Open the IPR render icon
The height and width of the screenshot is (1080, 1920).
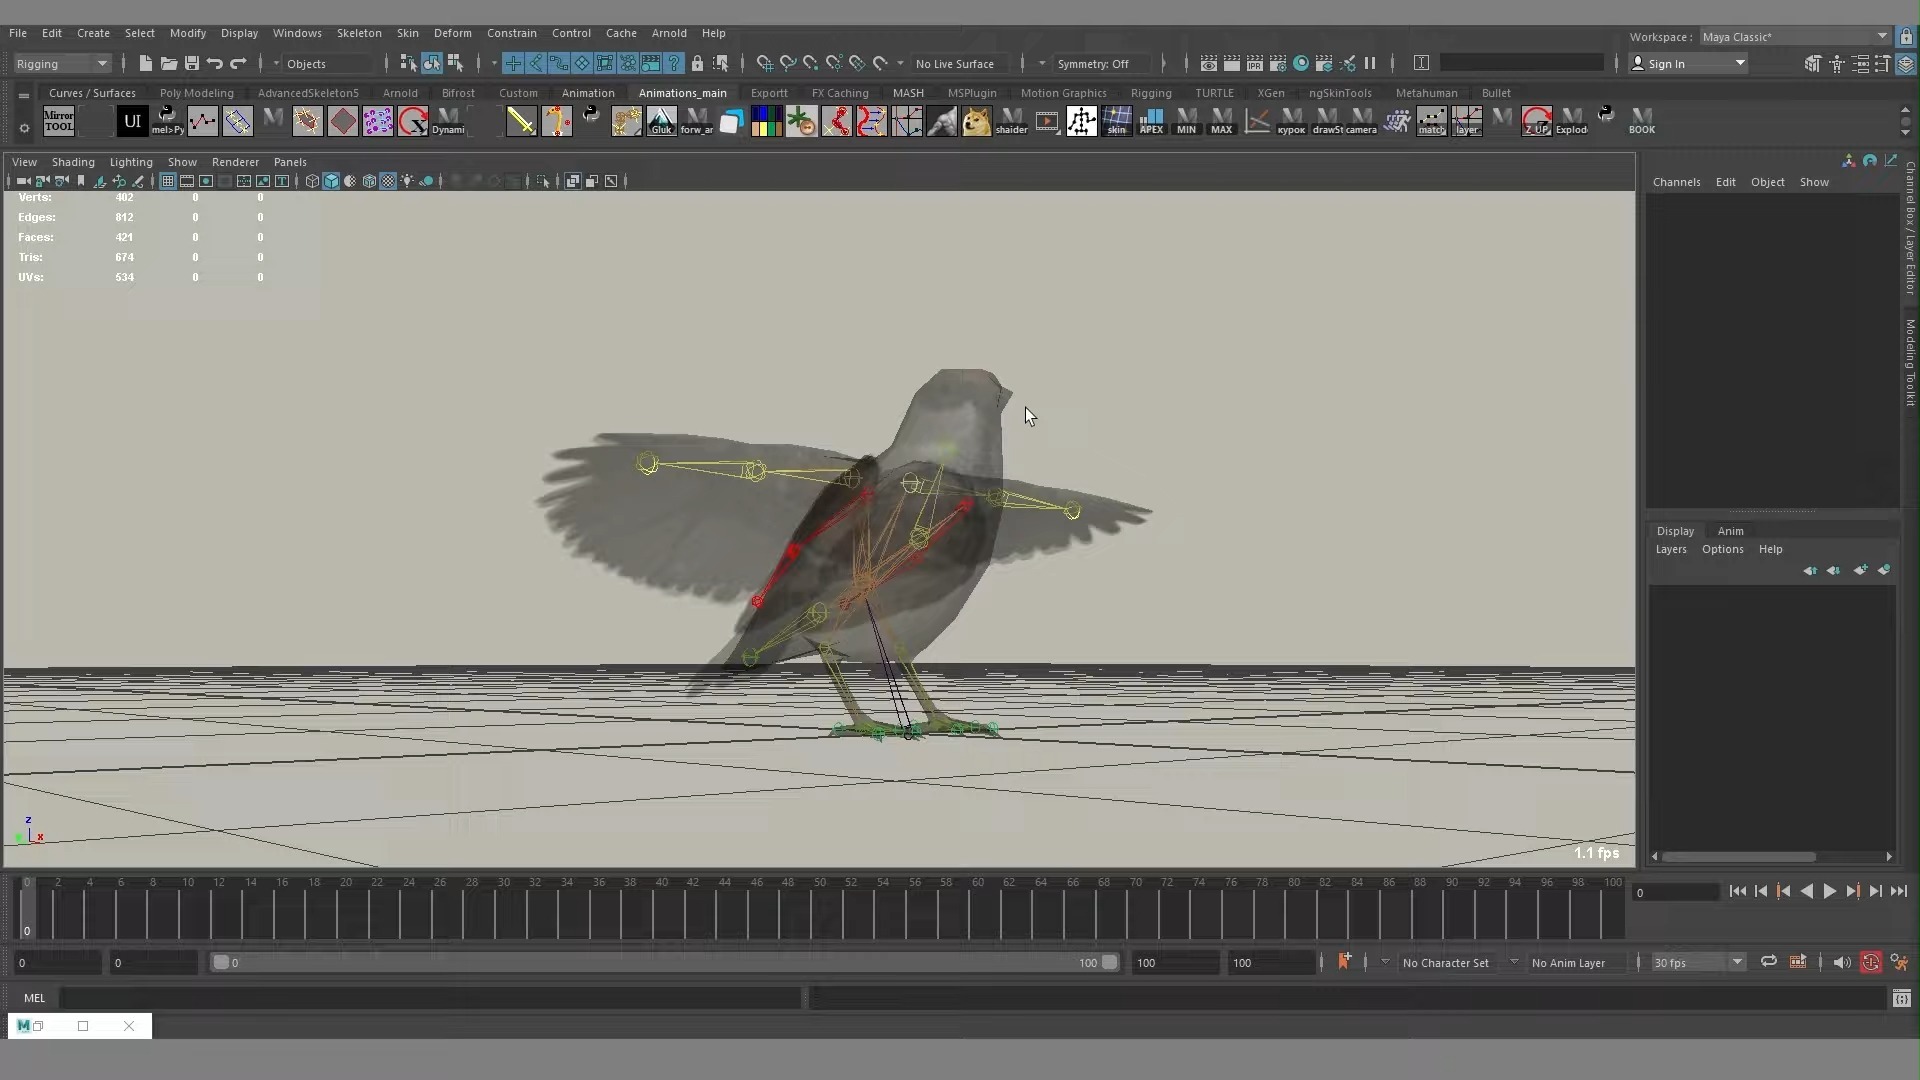(1254, 63)
